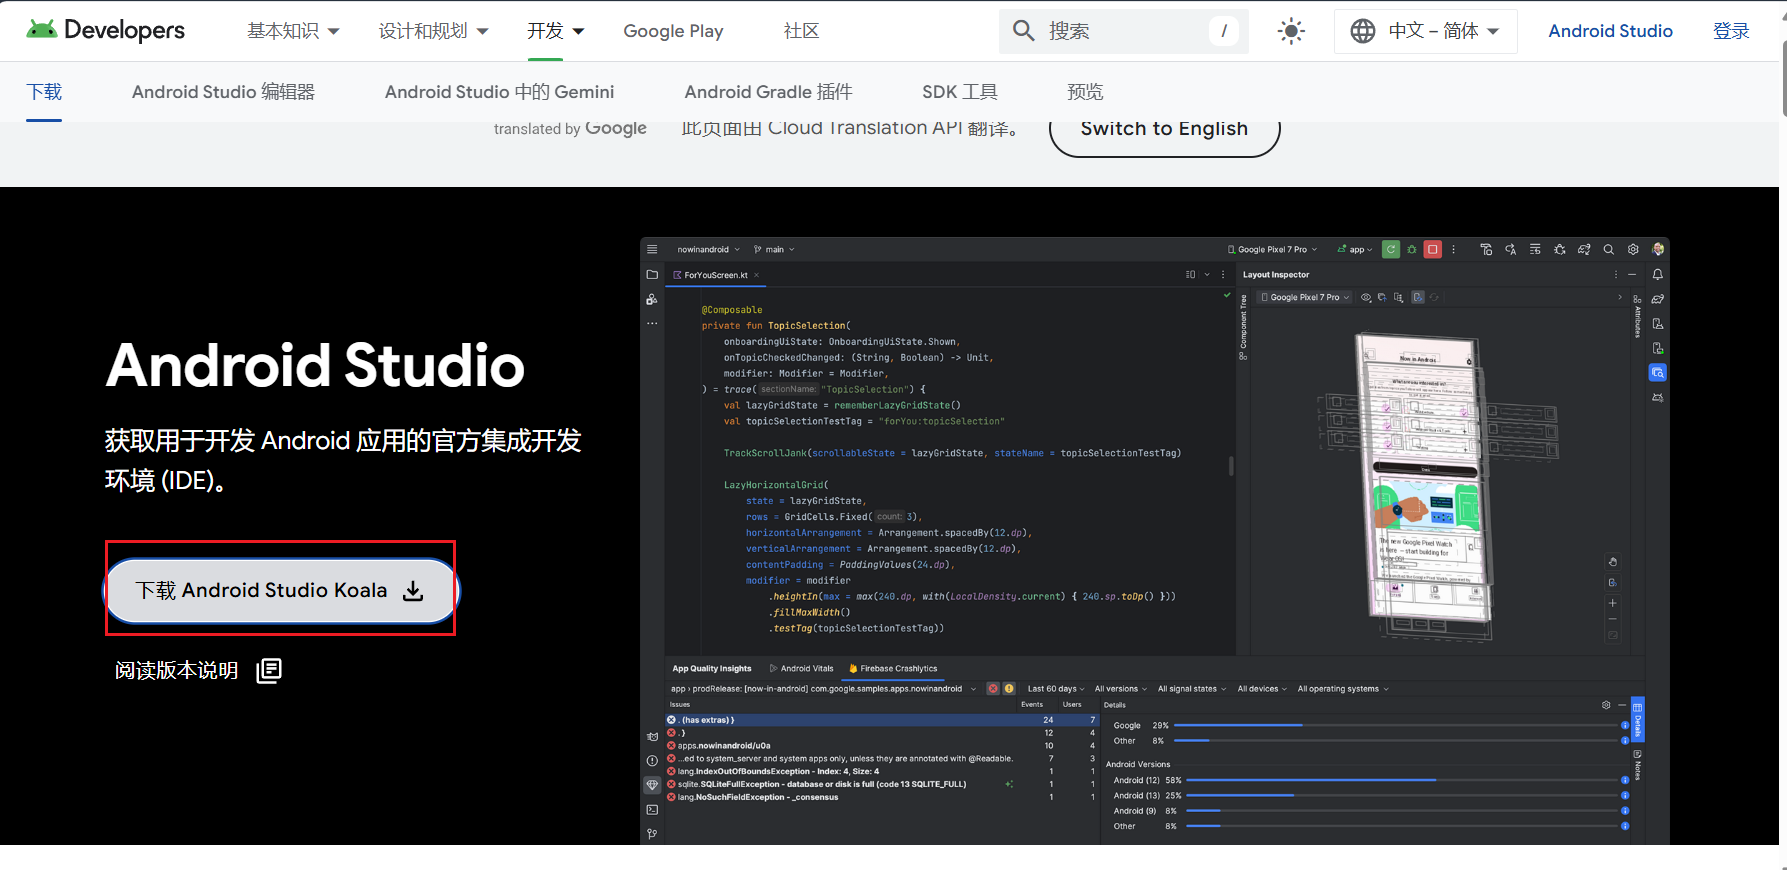The width and height of the screenshot is (1787, 870).
Task: Click the 下载 Android Studio Koala button
Action: point(280,590)
